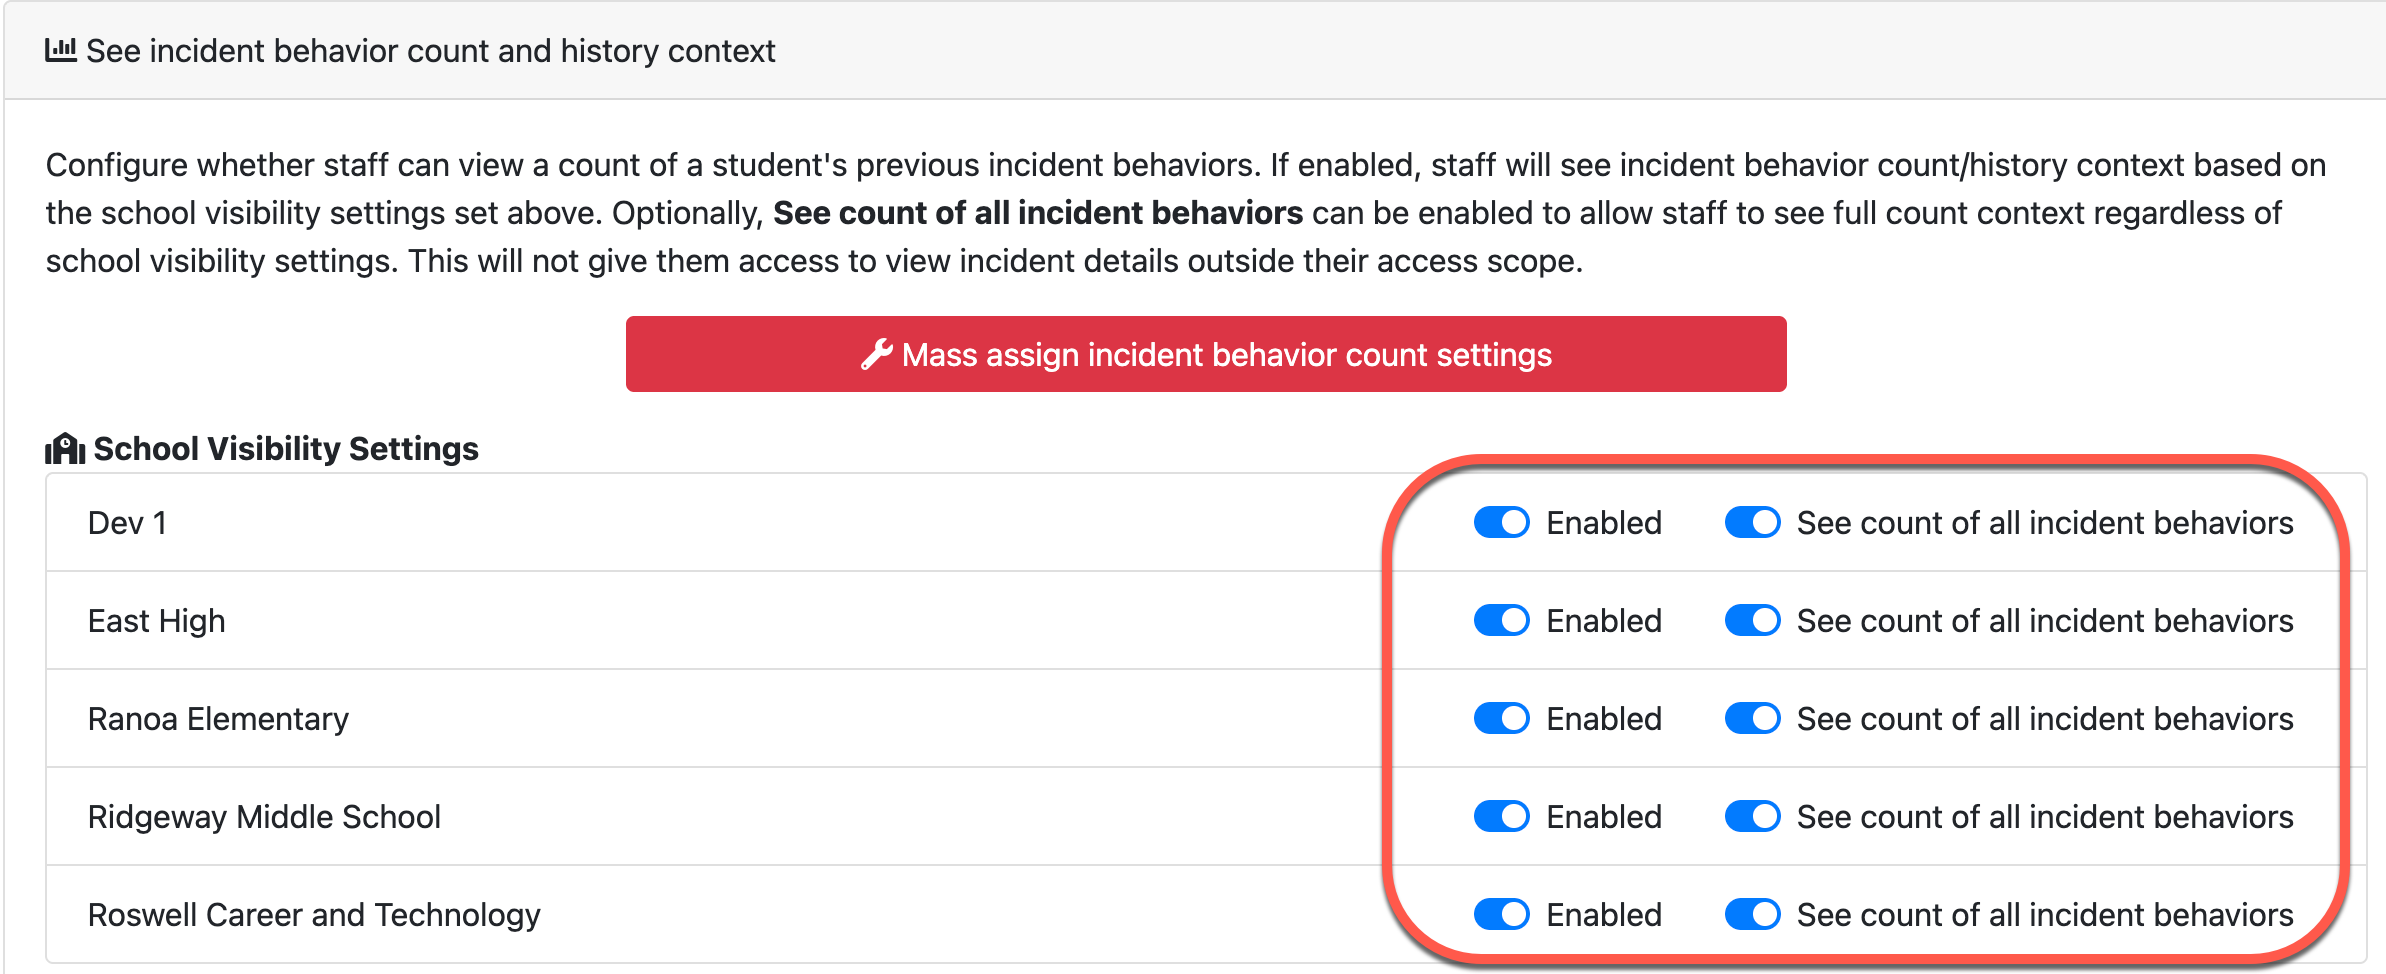This screenshot has height=974, width=2386.
Task: Click the School Visibility Settings heading
Action: 286,449
